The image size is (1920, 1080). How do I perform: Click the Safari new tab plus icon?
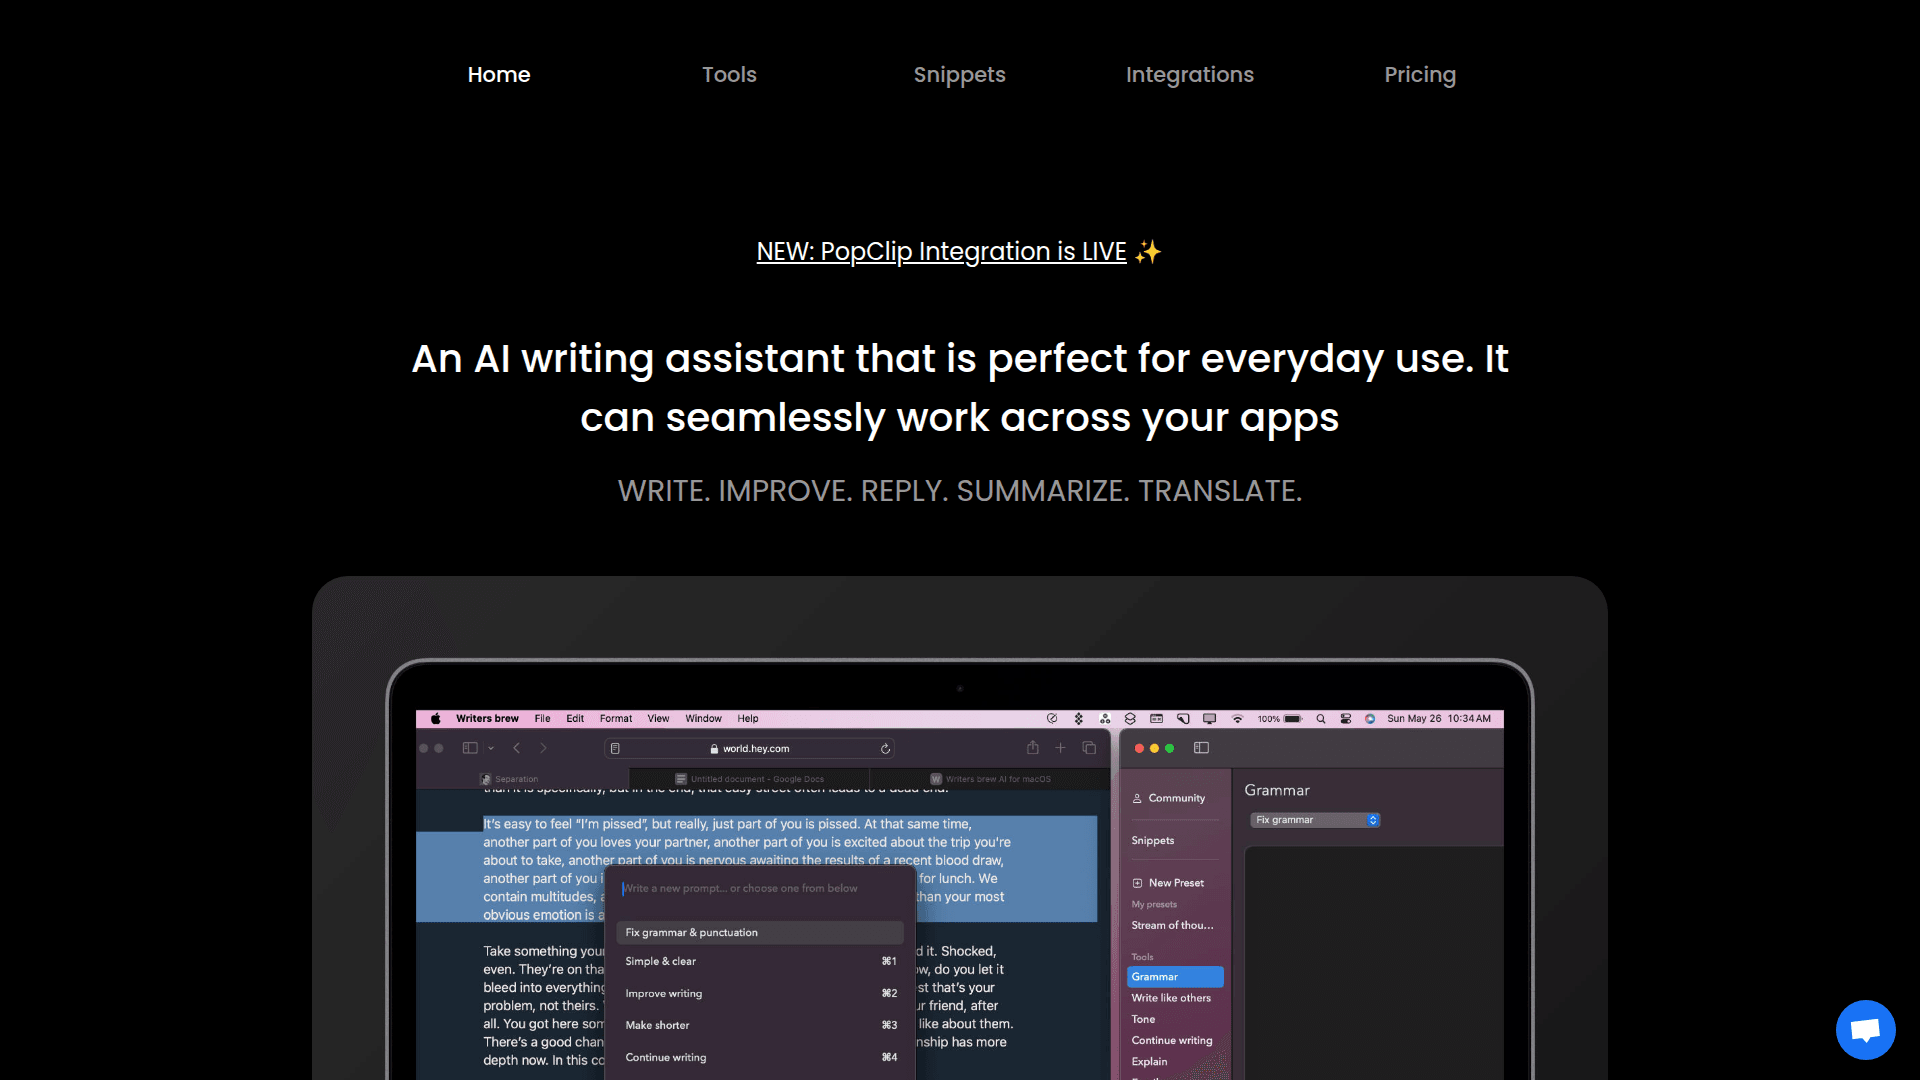(1061, 748)
